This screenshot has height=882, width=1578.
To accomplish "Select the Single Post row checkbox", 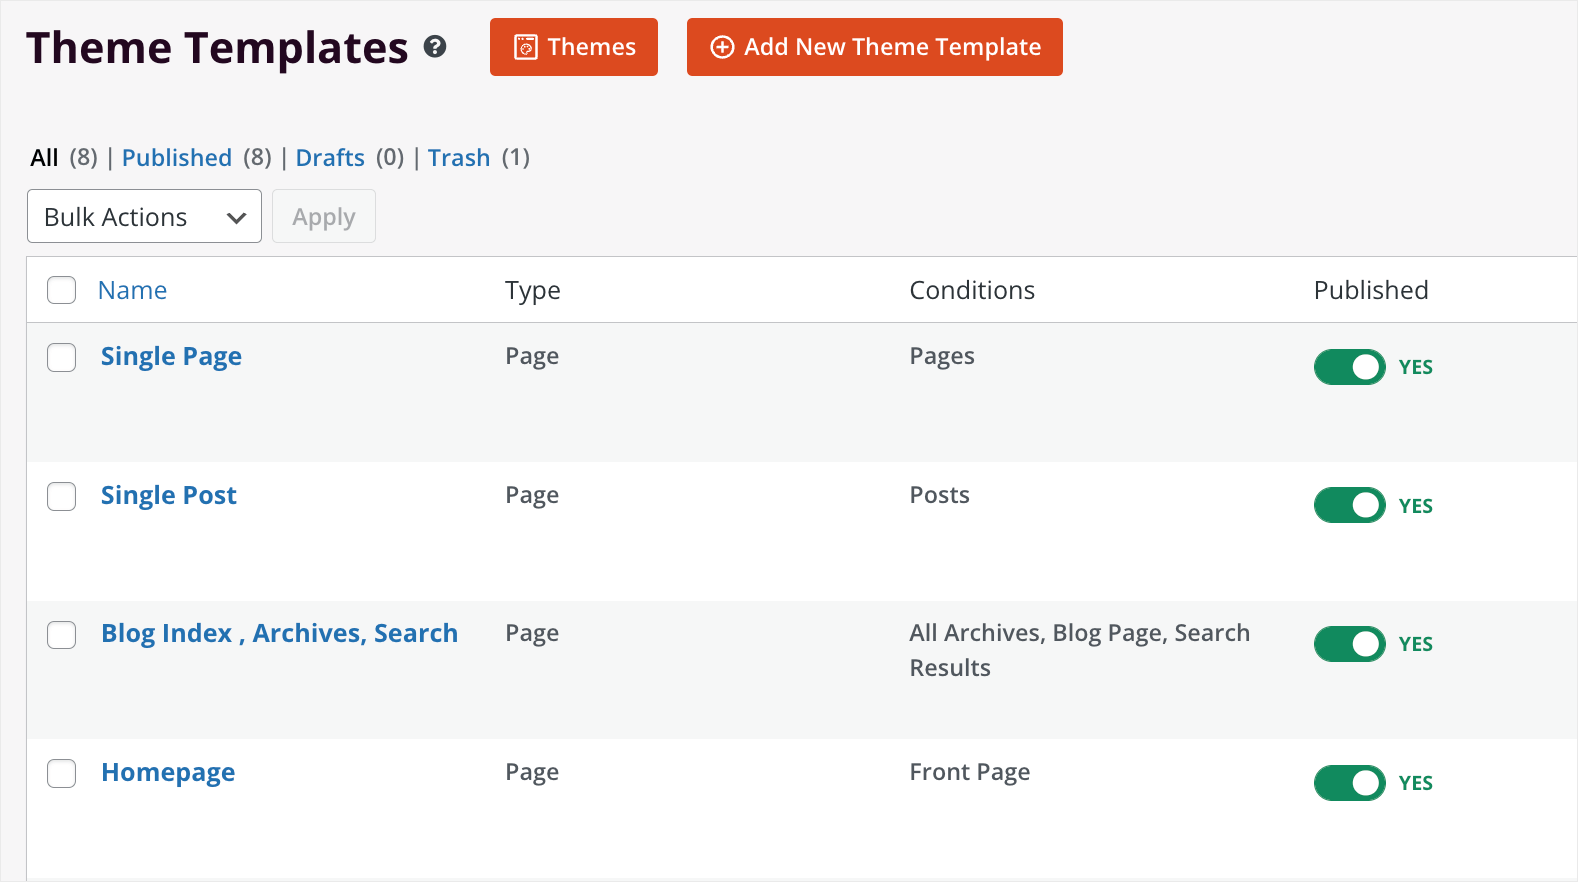I will click(x=62, y=496).
